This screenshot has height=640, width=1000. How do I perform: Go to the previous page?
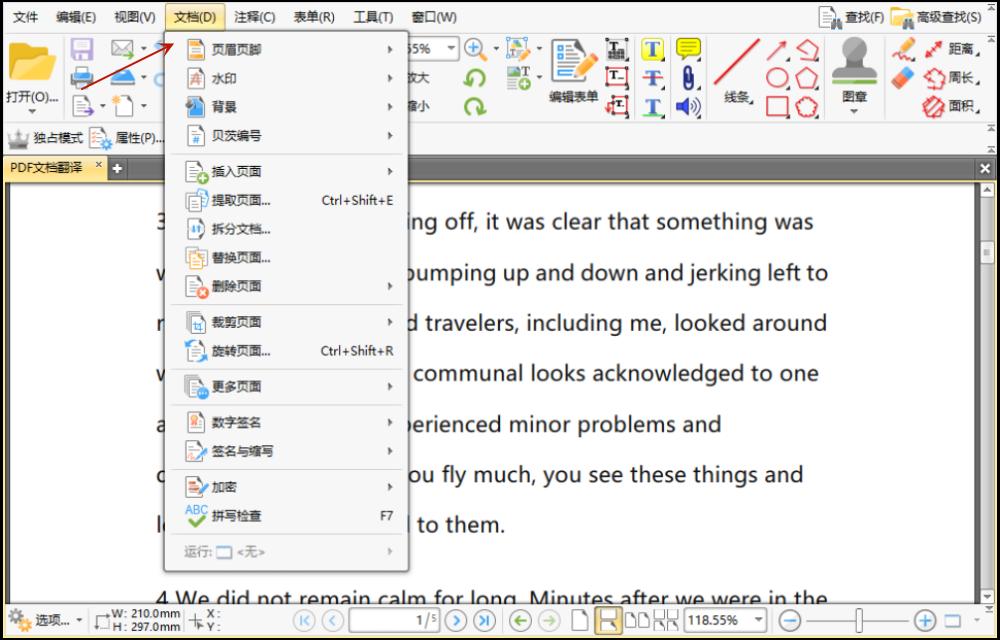pos(332,620)
